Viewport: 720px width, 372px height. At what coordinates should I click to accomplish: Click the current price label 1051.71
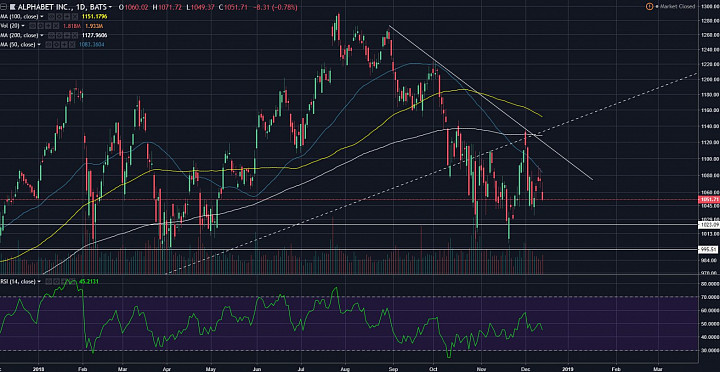click(708, 200)
